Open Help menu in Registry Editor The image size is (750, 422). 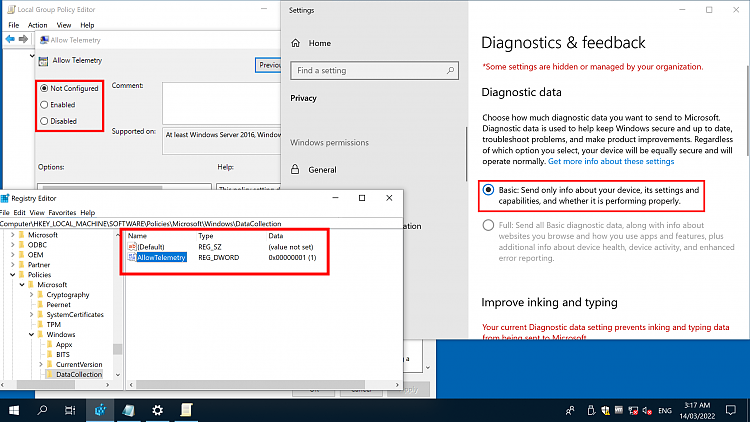click(x=88, y=212)
